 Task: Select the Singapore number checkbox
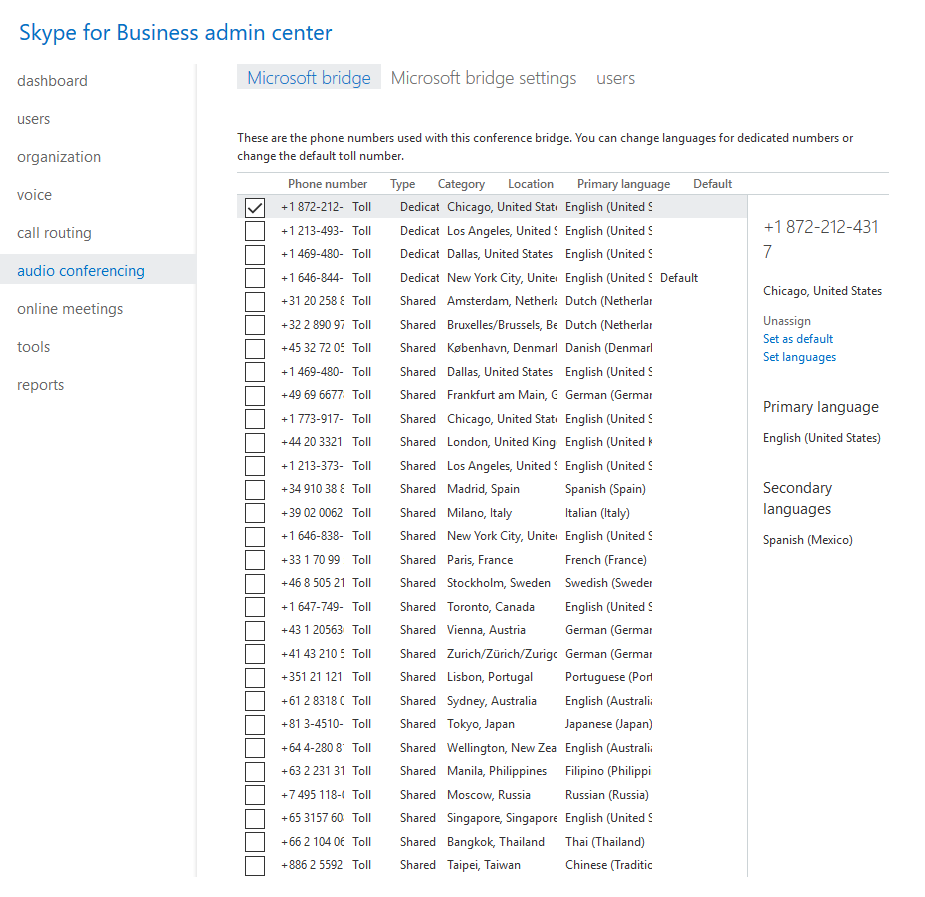pyautogui.click(x=255, y=819)
